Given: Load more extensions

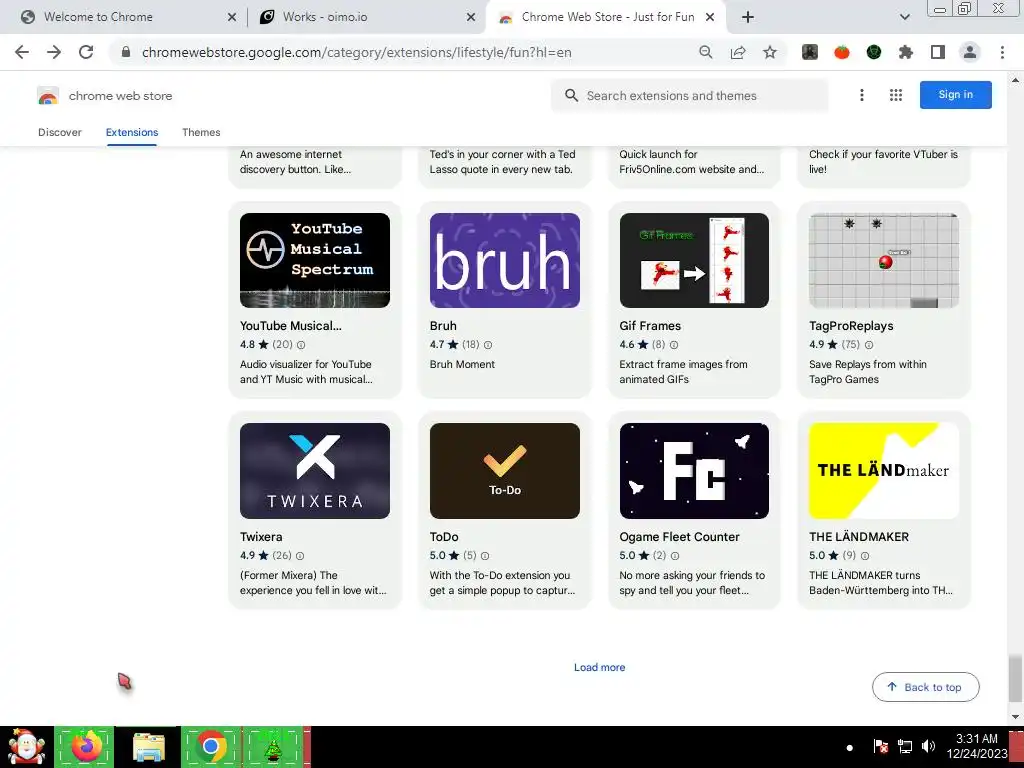Looking at the screenshot, I should pos(600,667).
